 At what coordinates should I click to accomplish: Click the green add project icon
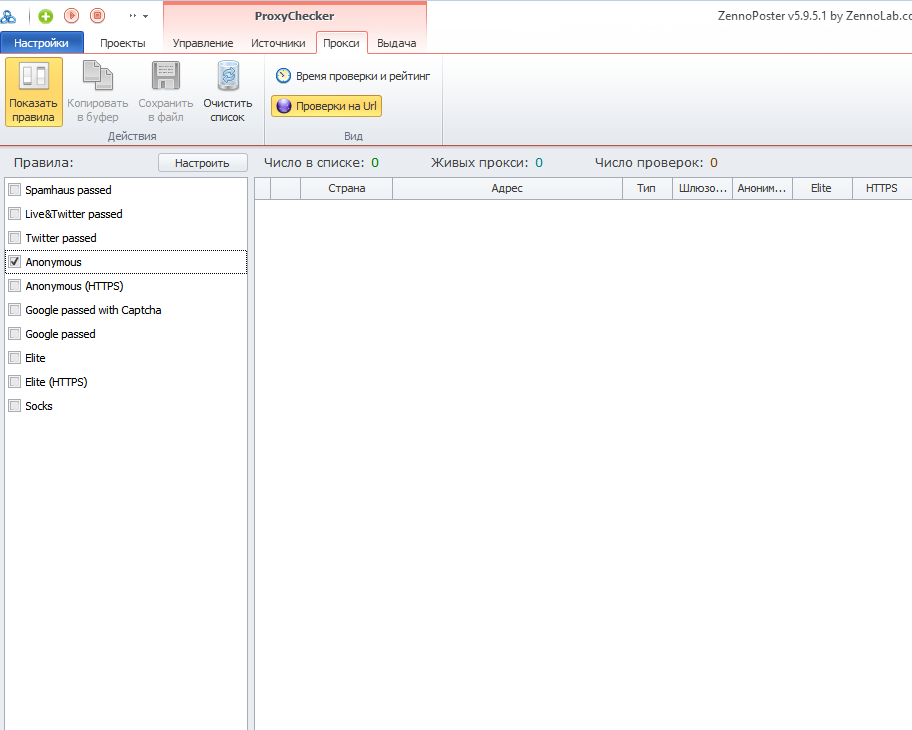point(45,16)
